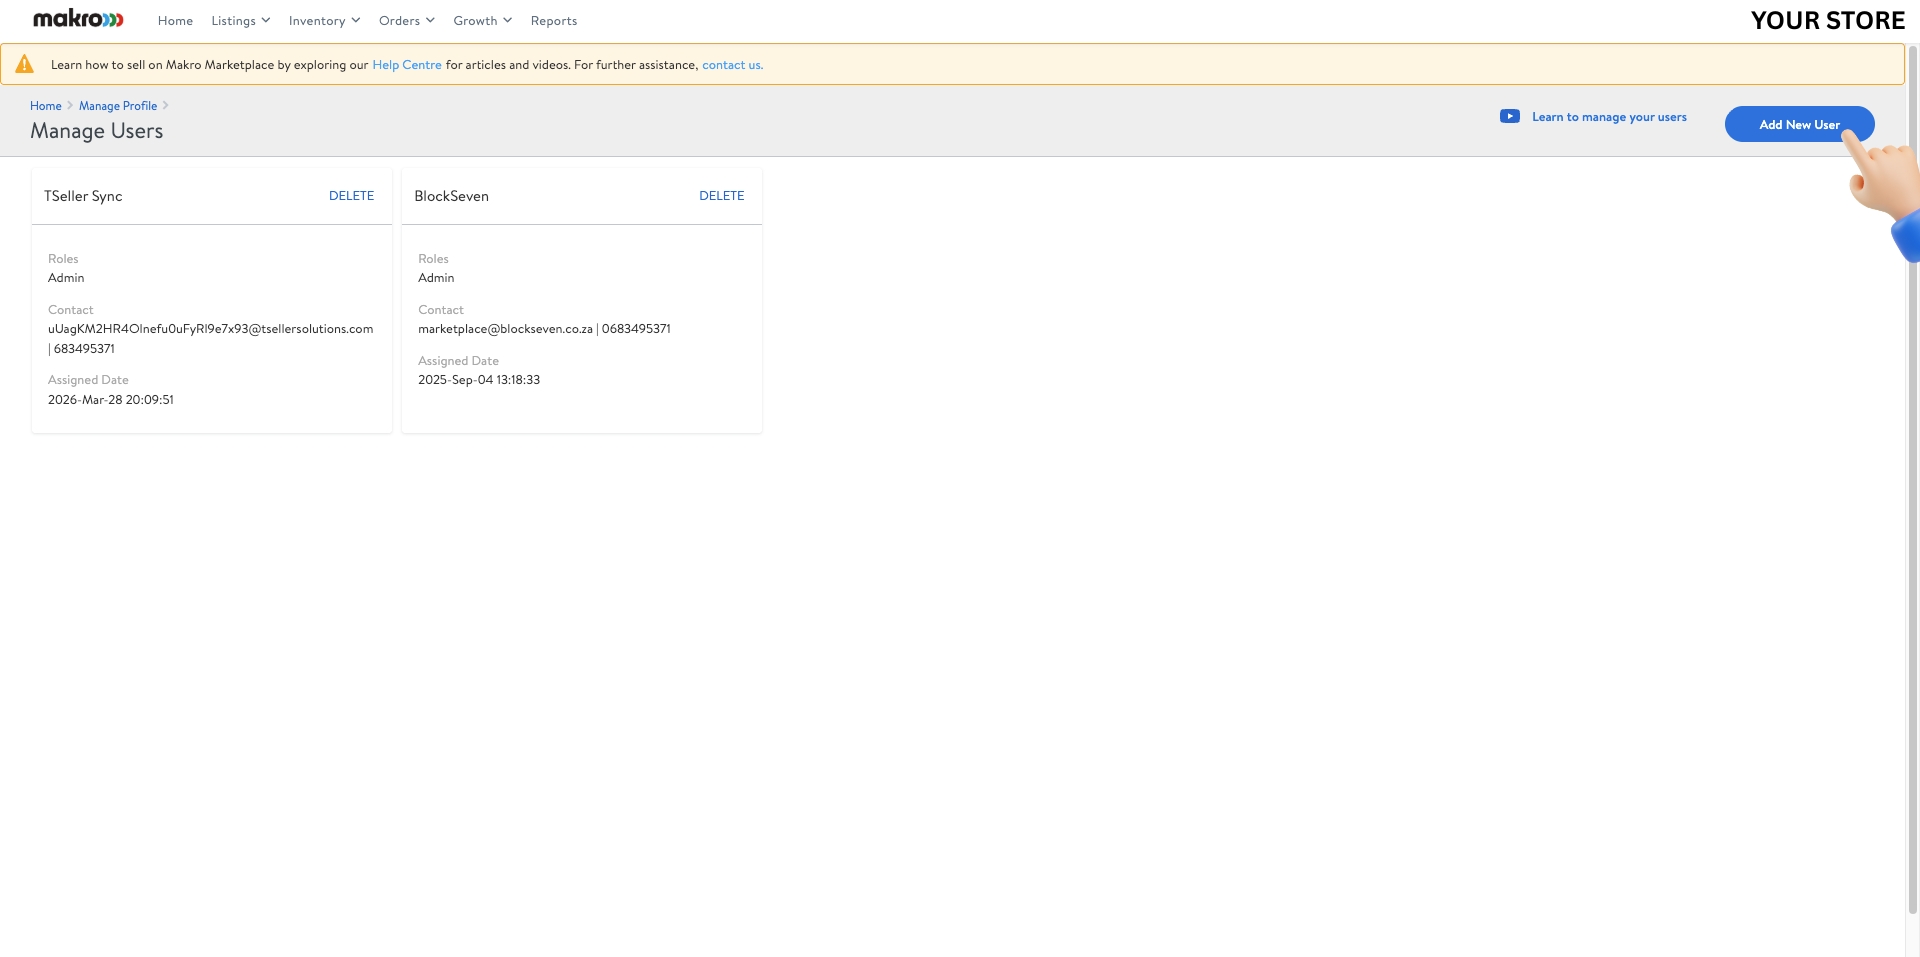Screen dimensions: 1920x957
Task: Click the YouTube play icon near manage users
Action: point(1509,116)
